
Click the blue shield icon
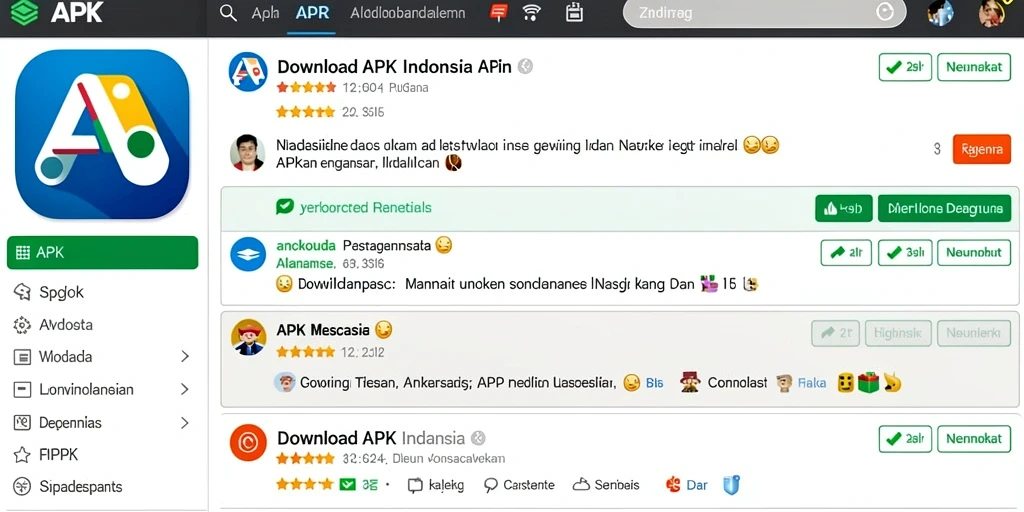(x=731, y=485)
